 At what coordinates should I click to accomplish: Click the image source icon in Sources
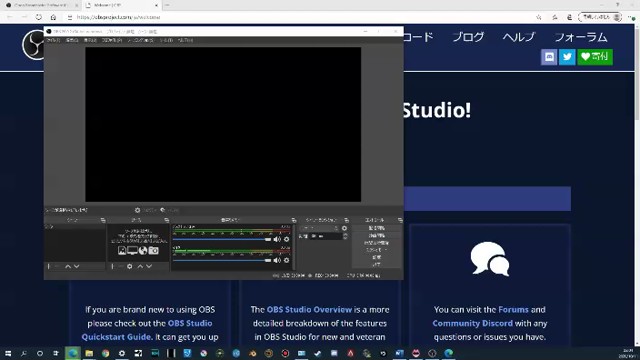tap(122, 251)
